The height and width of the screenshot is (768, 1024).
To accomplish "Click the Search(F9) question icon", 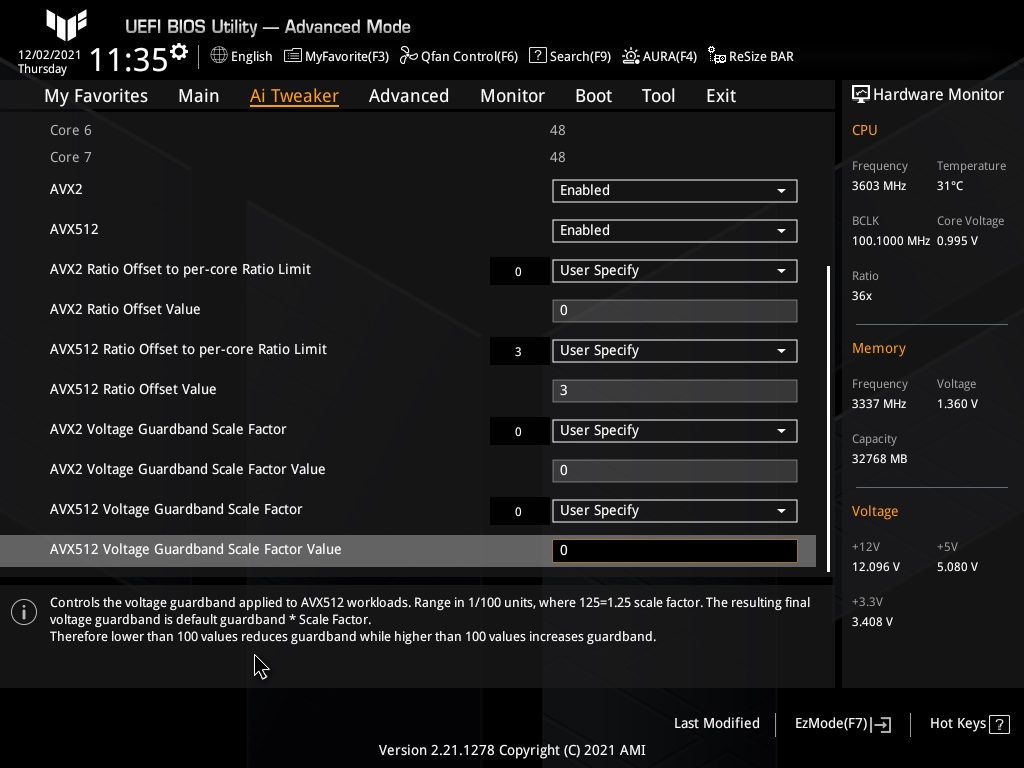I will coord(537,56).
